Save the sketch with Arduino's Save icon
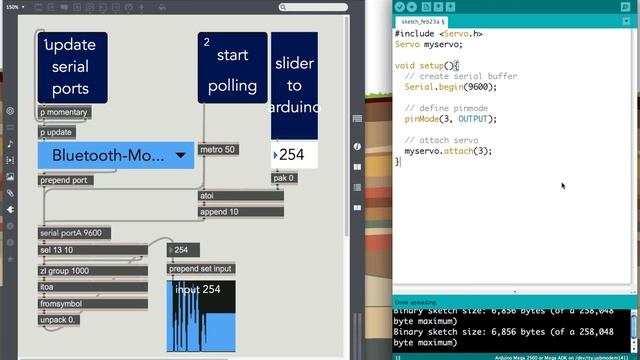 click(450, 7)
